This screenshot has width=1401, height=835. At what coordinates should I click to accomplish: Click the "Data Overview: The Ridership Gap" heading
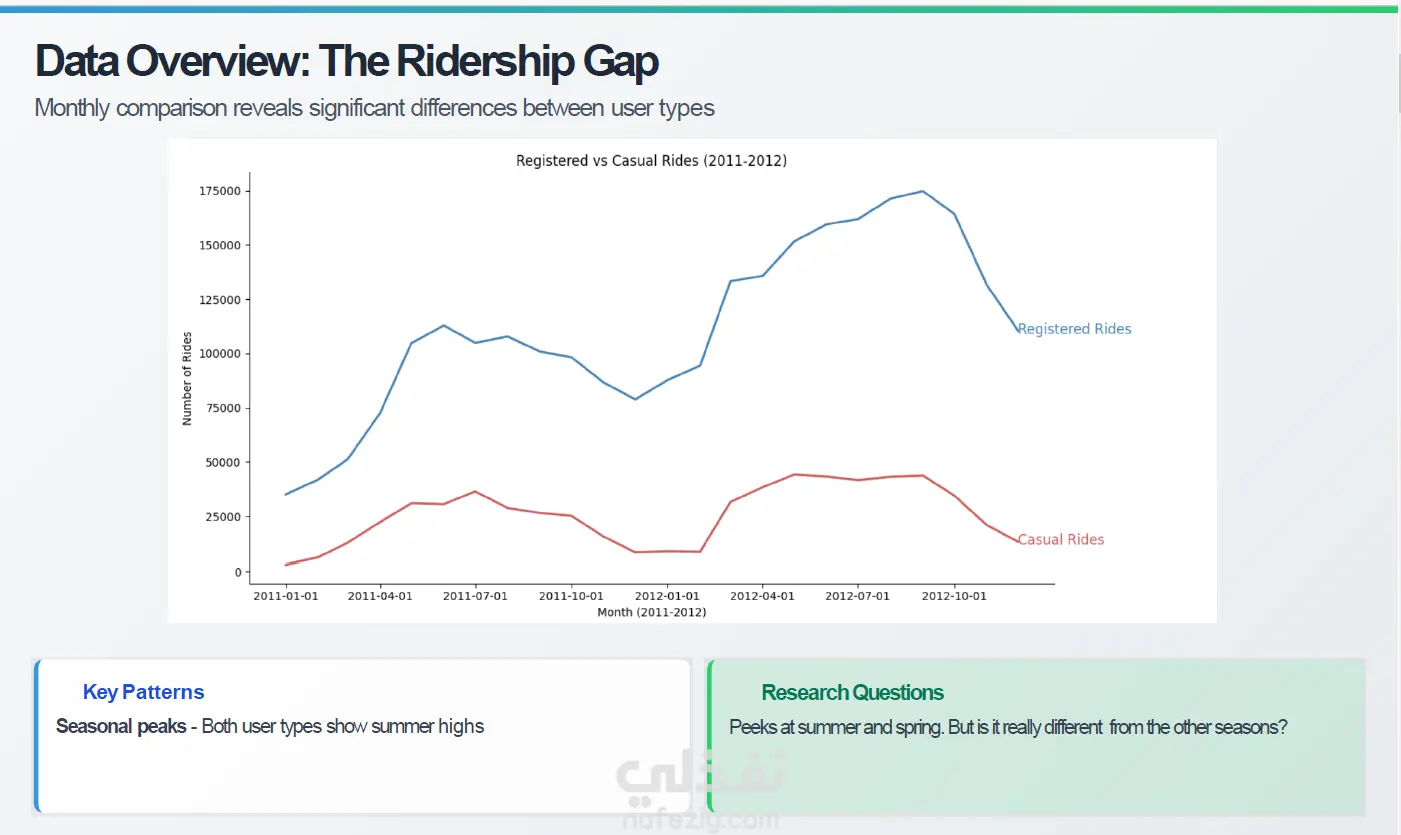point(346,62)
